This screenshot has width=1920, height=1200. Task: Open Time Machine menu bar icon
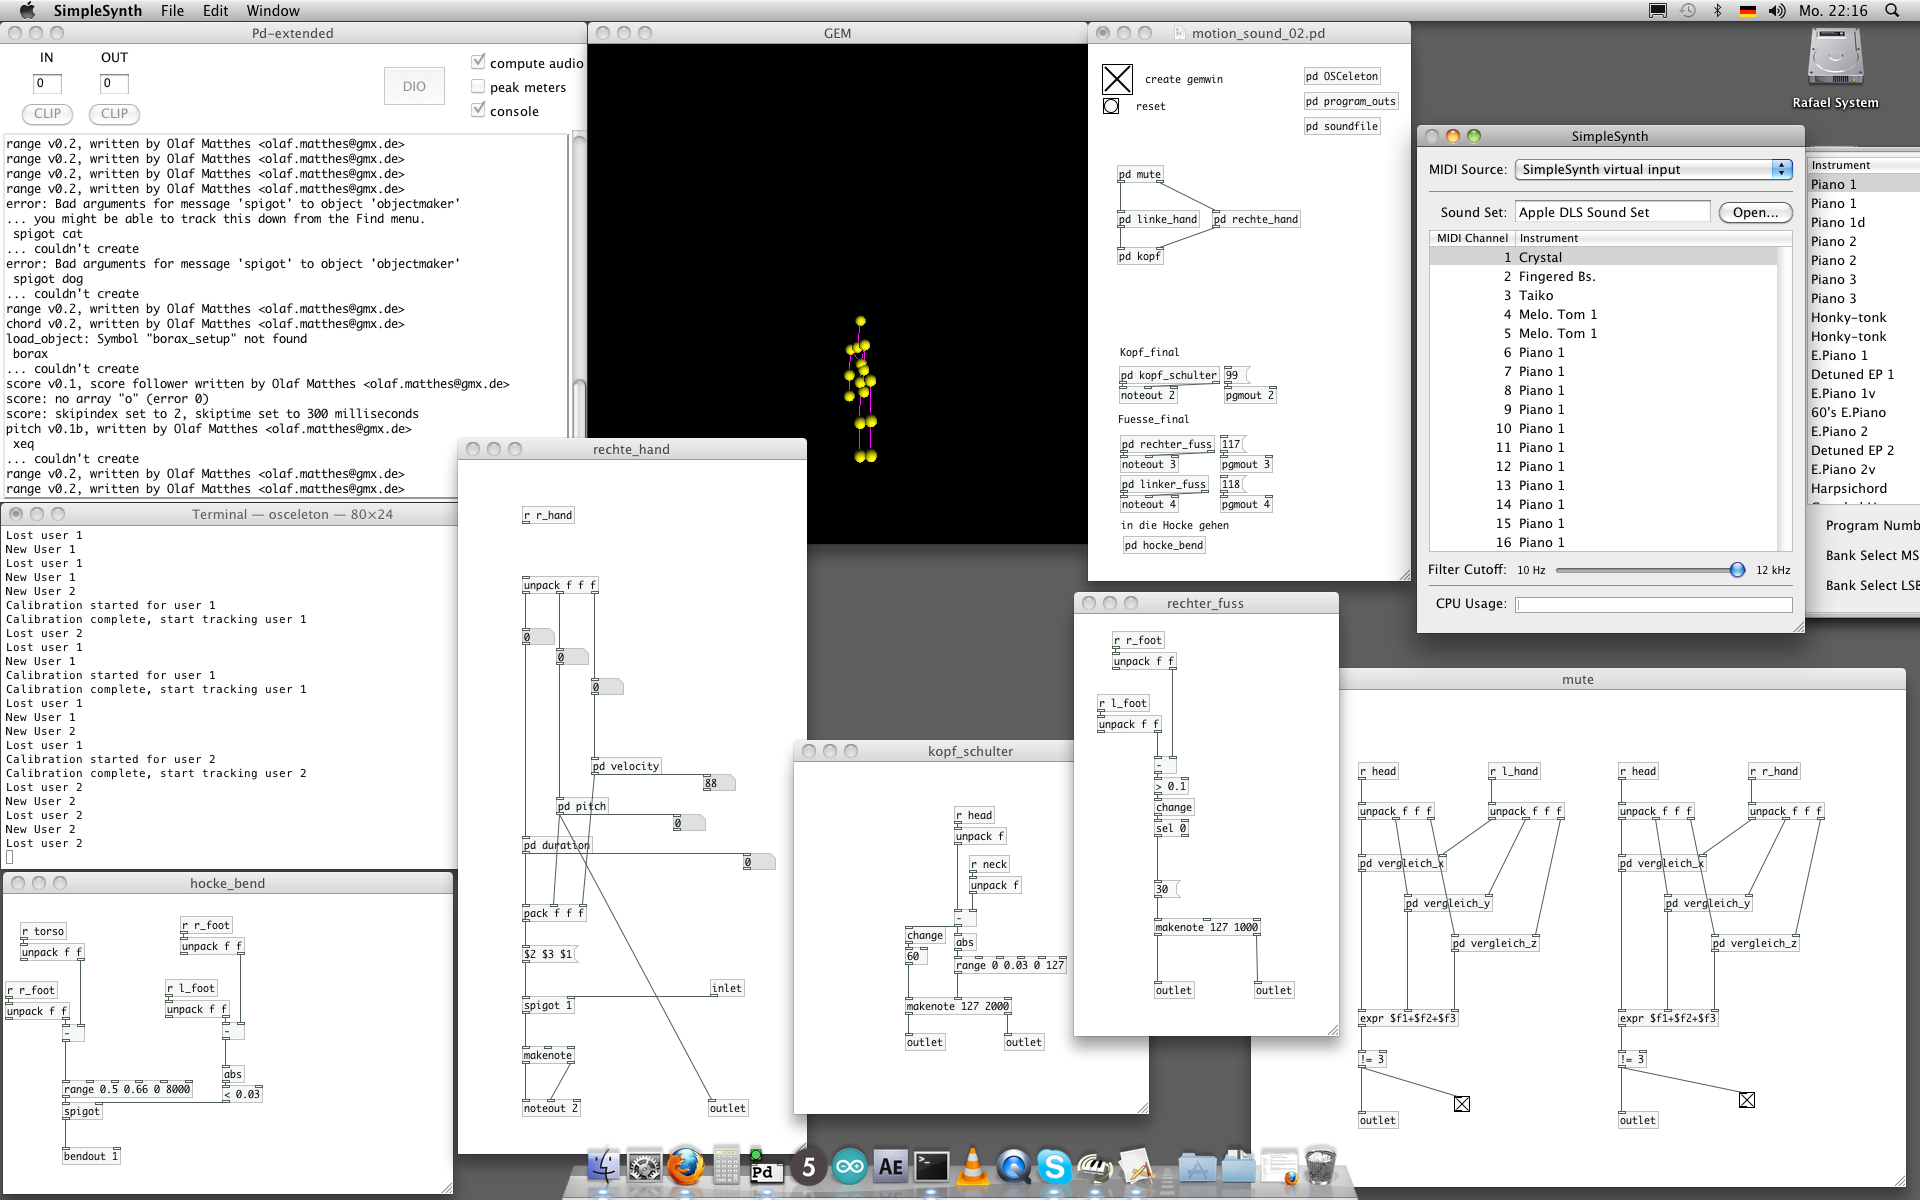(x=1688, y=10)
